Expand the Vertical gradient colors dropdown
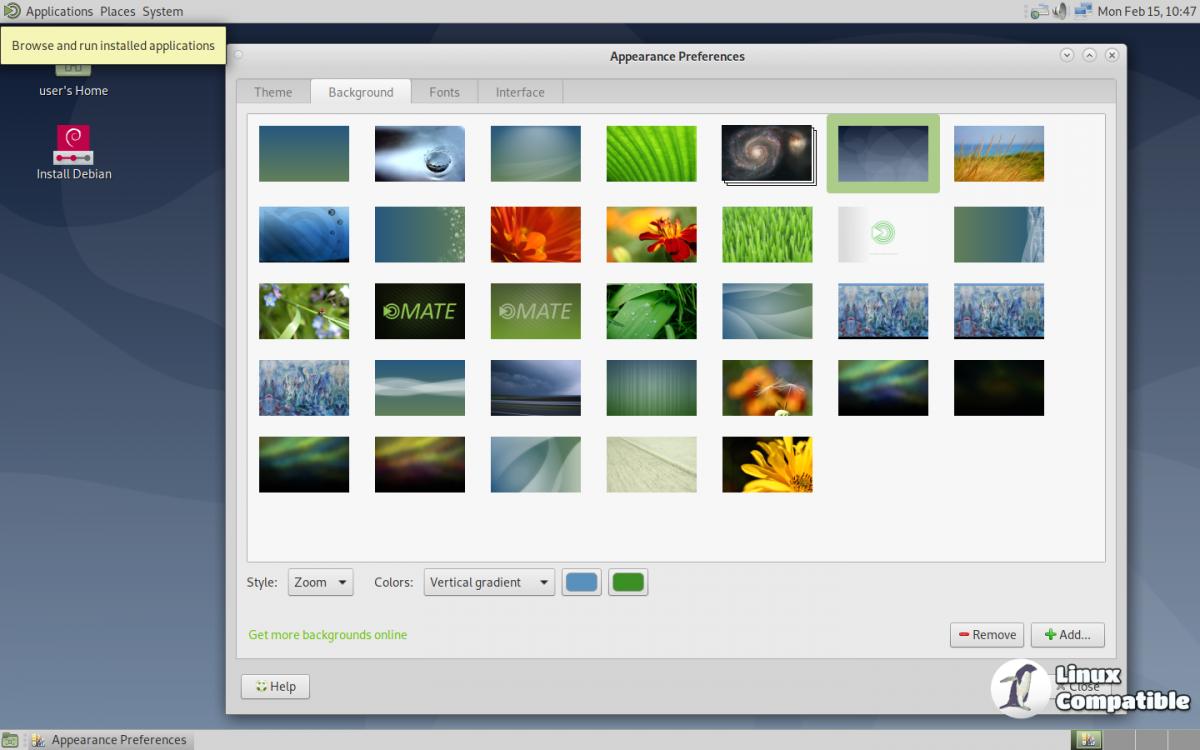The height and width of the screenshot is (750, 1200). (x=489, y=582)
